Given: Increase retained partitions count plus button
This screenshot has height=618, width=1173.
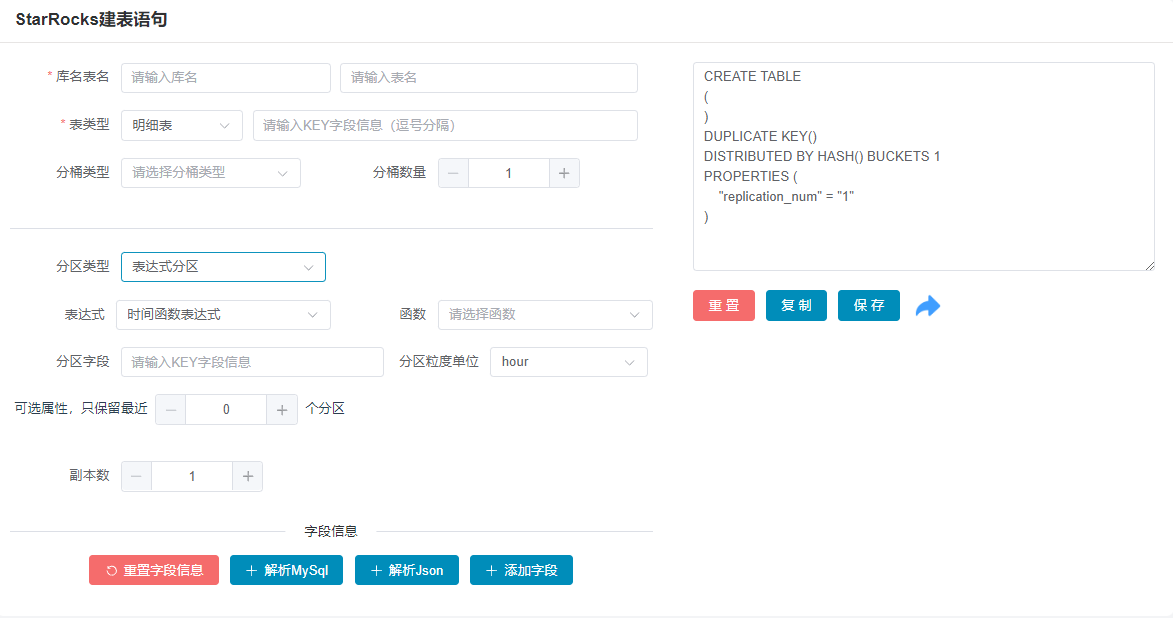Looking at the screenshot, I should (282, 409).
